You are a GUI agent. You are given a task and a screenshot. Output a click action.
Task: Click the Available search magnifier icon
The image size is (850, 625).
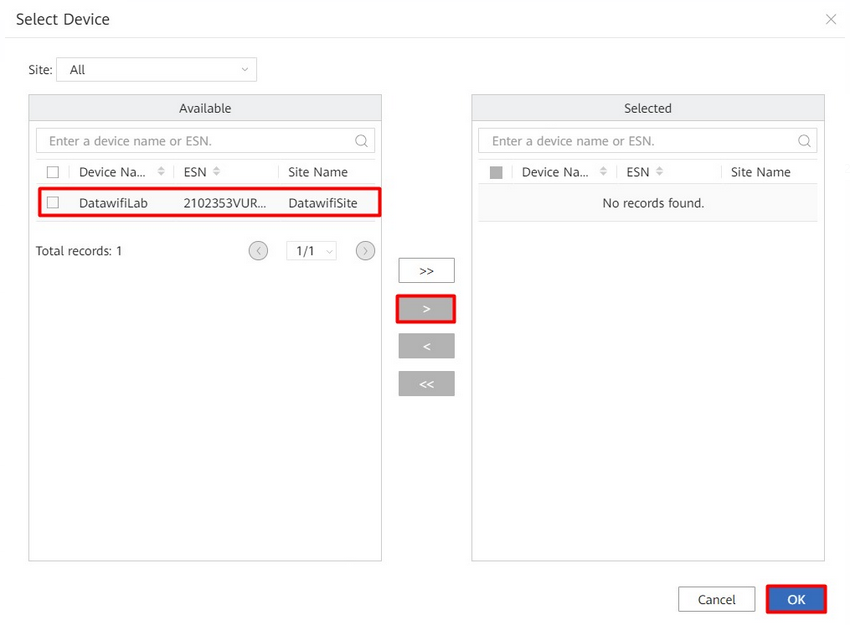click(361, 141)
